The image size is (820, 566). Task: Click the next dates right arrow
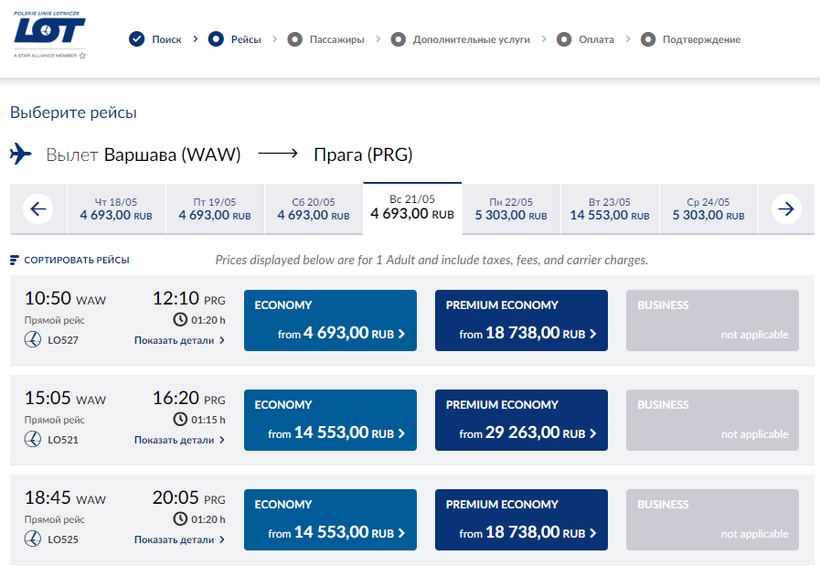(x=787, y=209)
